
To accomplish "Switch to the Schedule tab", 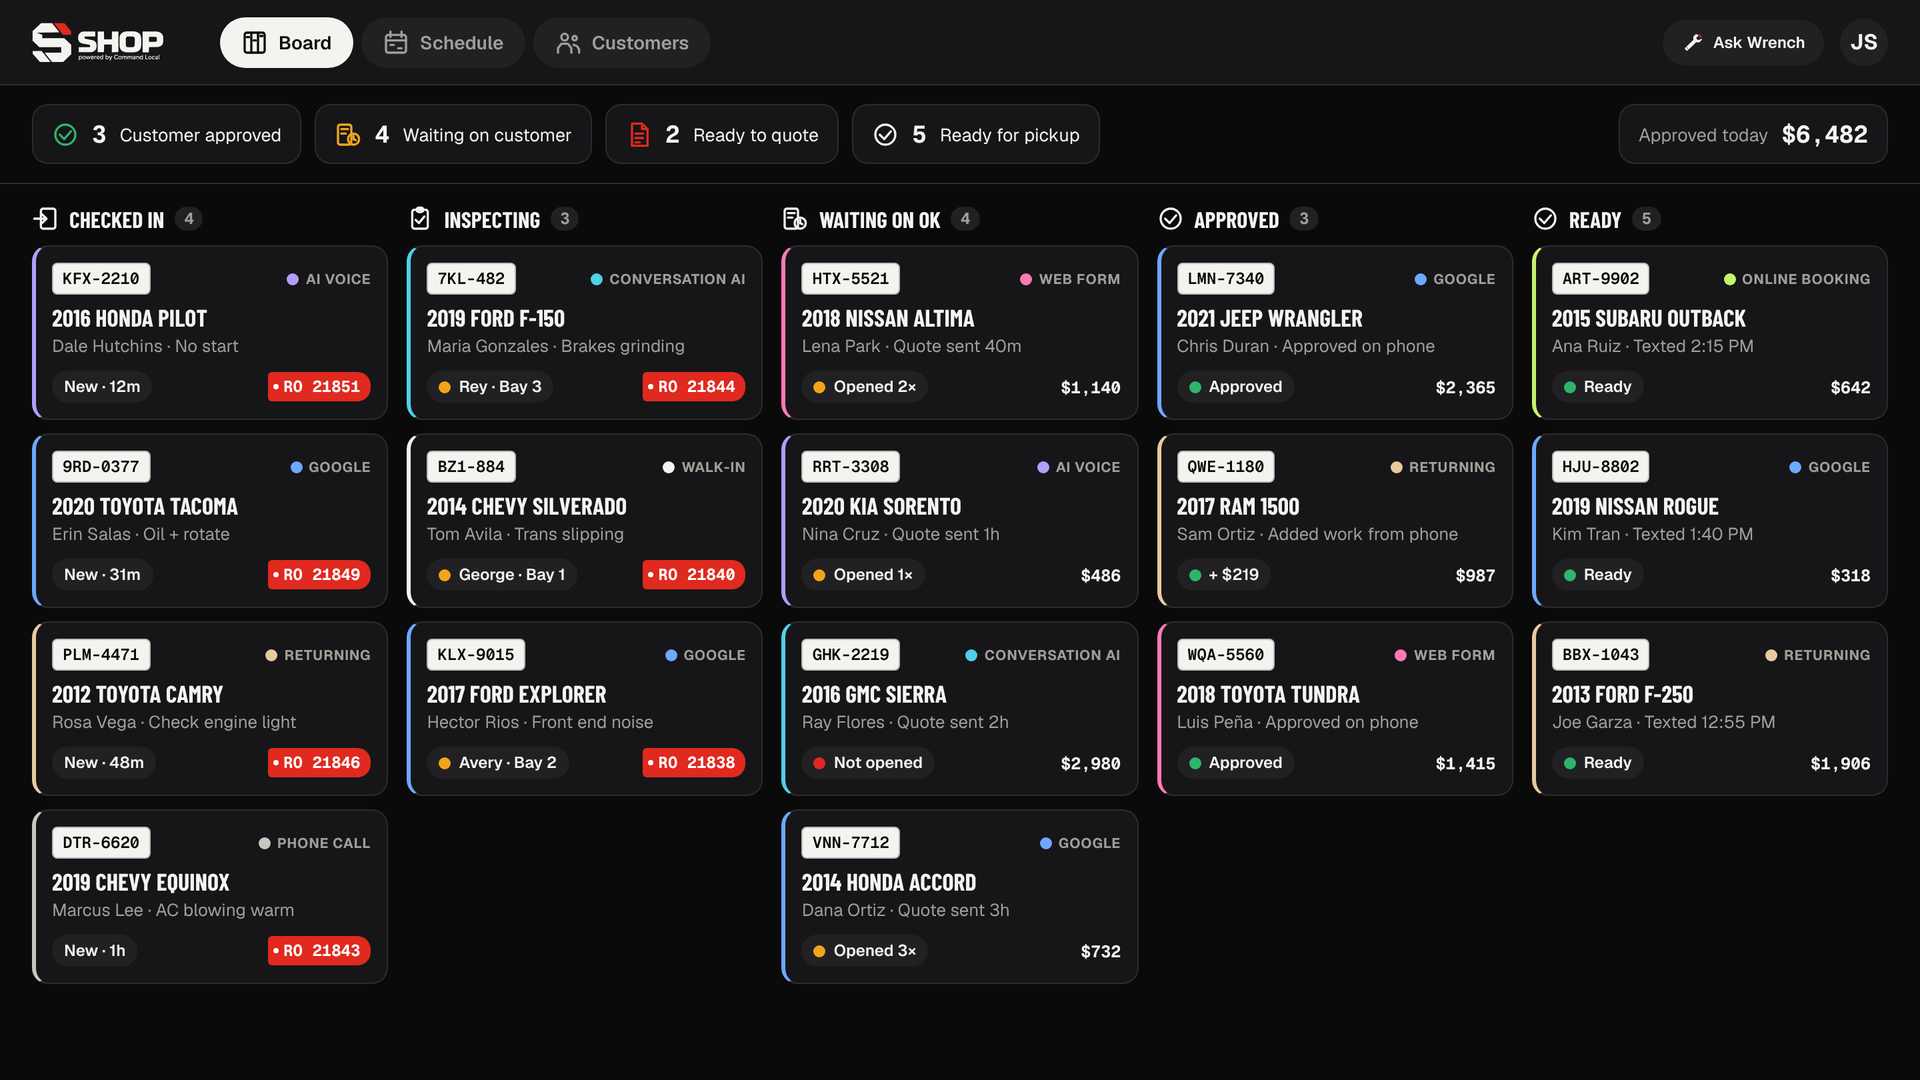I will pos(443,43).
